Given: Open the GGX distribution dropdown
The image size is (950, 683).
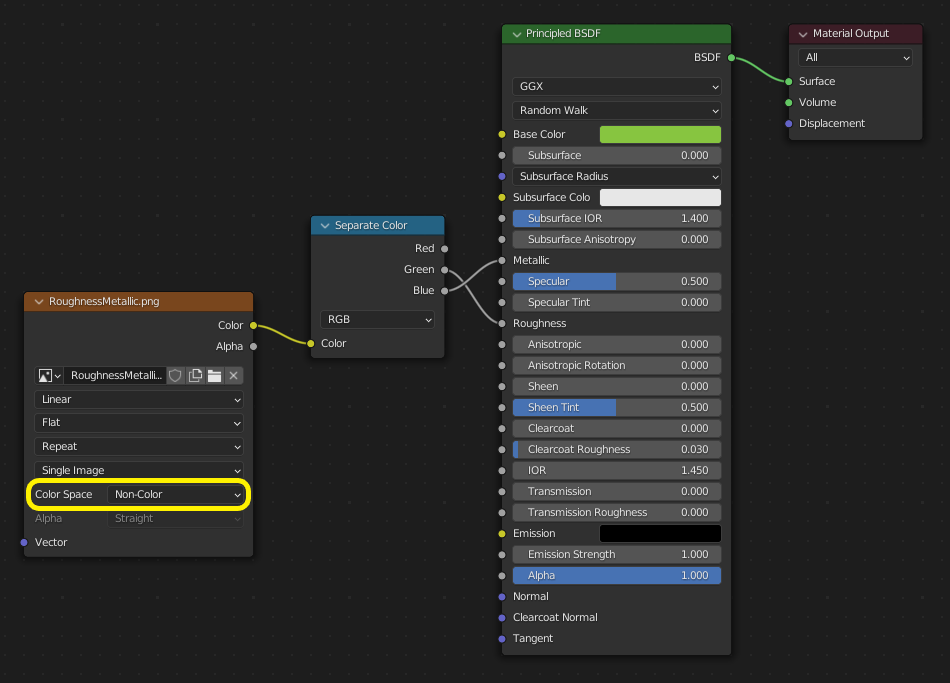Looking at the screenshot, I should coord(616,87).
